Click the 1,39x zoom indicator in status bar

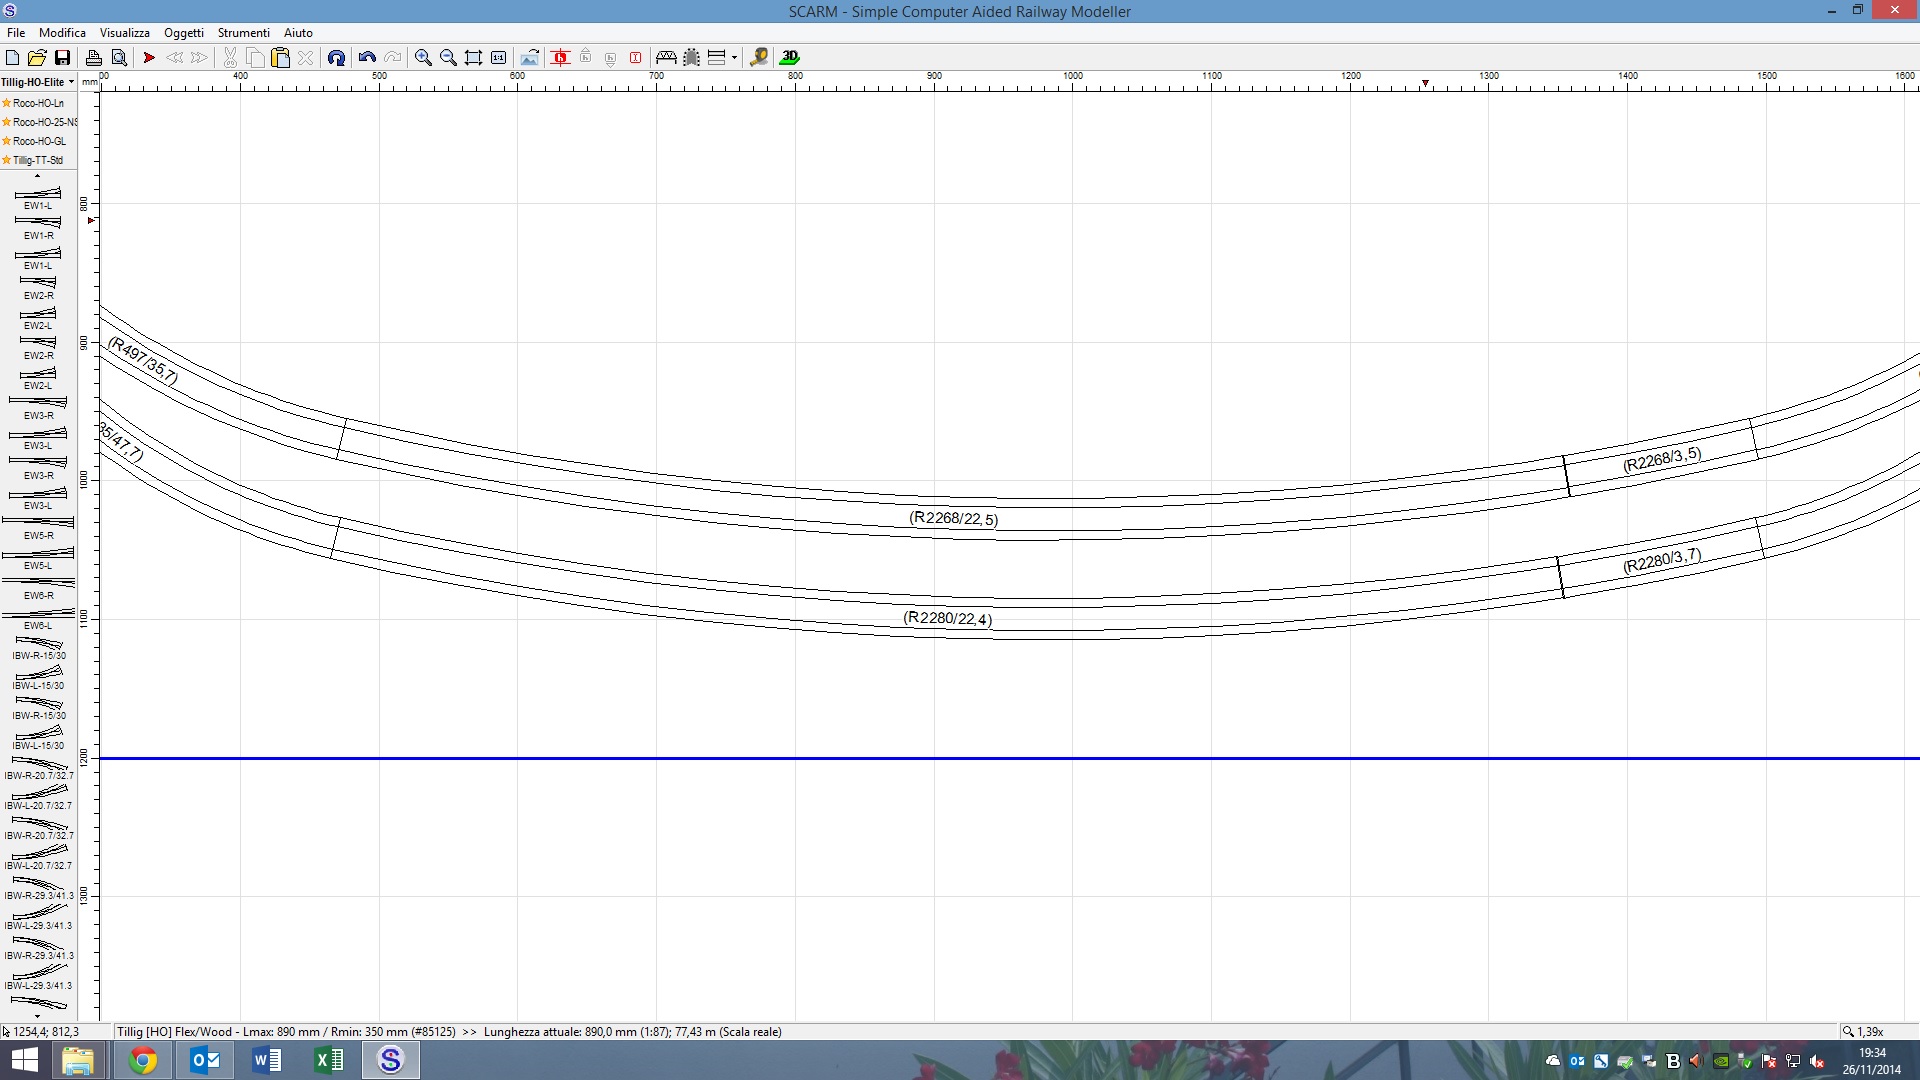pyautogui.click(x=1862, y=1031)
